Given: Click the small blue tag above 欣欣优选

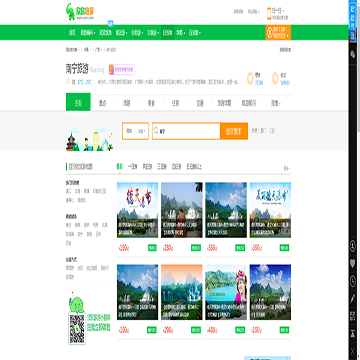Looking at the screenshot, I should (111, 23).
